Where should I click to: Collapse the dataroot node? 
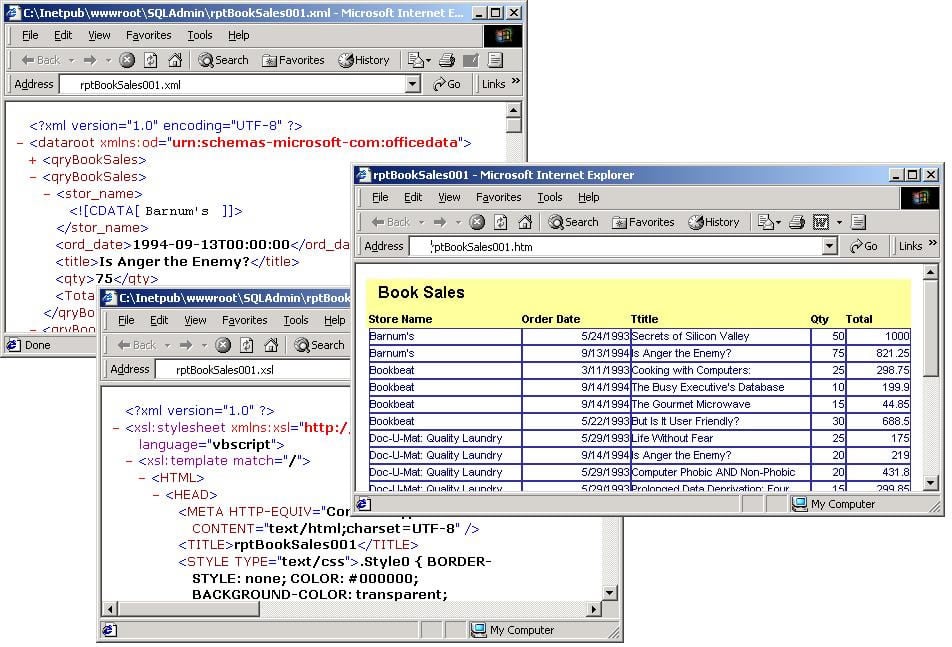pos(20,143)
